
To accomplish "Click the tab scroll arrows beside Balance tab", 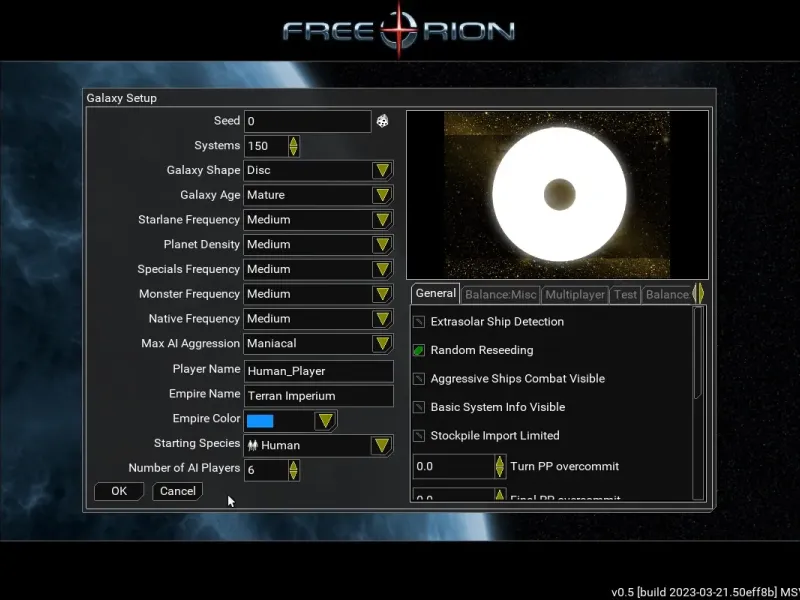I will coord(698,294).
